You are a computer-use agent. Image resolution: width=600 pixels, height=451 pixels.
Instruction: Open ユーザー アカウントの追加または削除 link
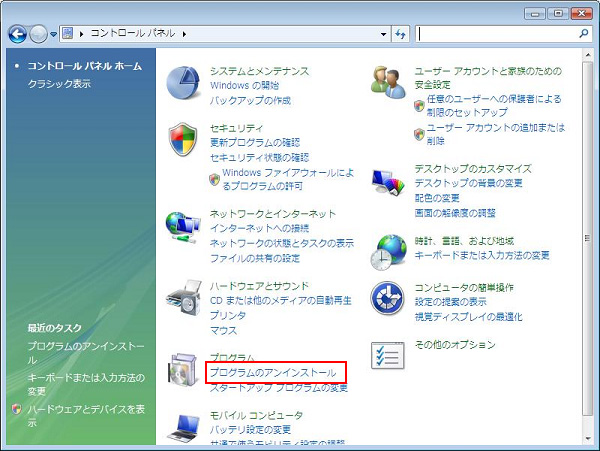pyautogui.click(x=496, y=134)
